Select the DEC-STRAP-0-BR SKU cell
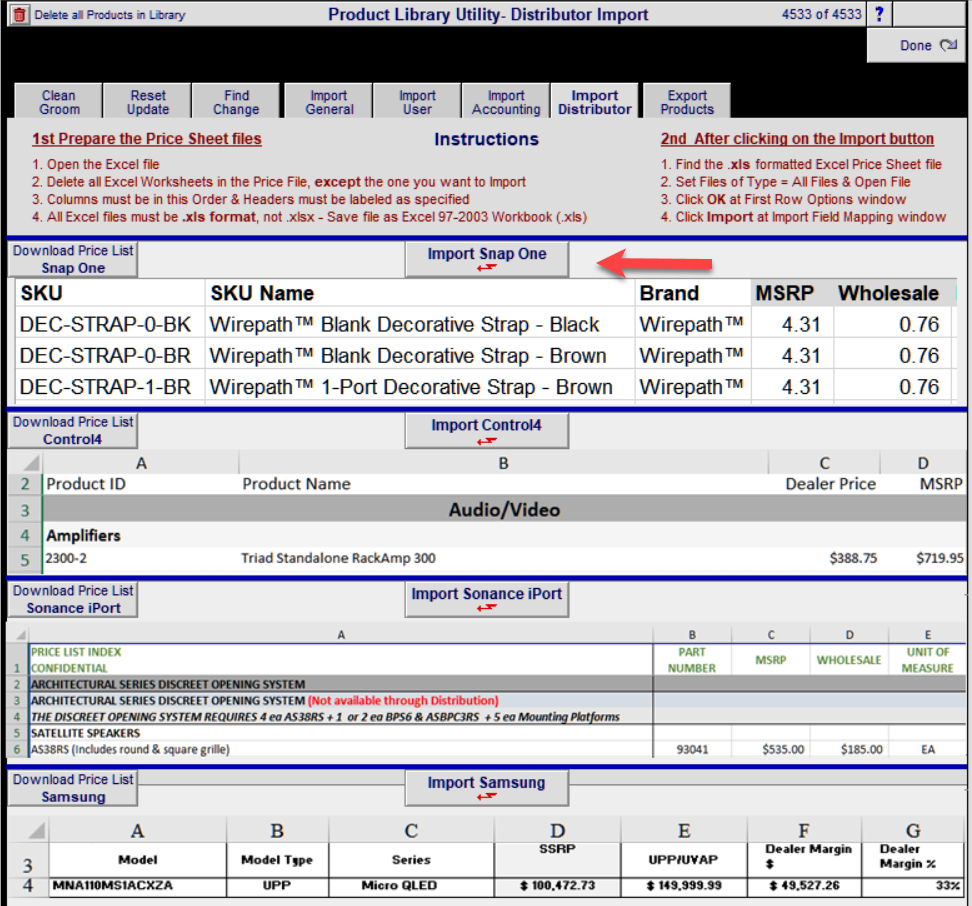This screenshot has width=972, height=906. [110, 356]
